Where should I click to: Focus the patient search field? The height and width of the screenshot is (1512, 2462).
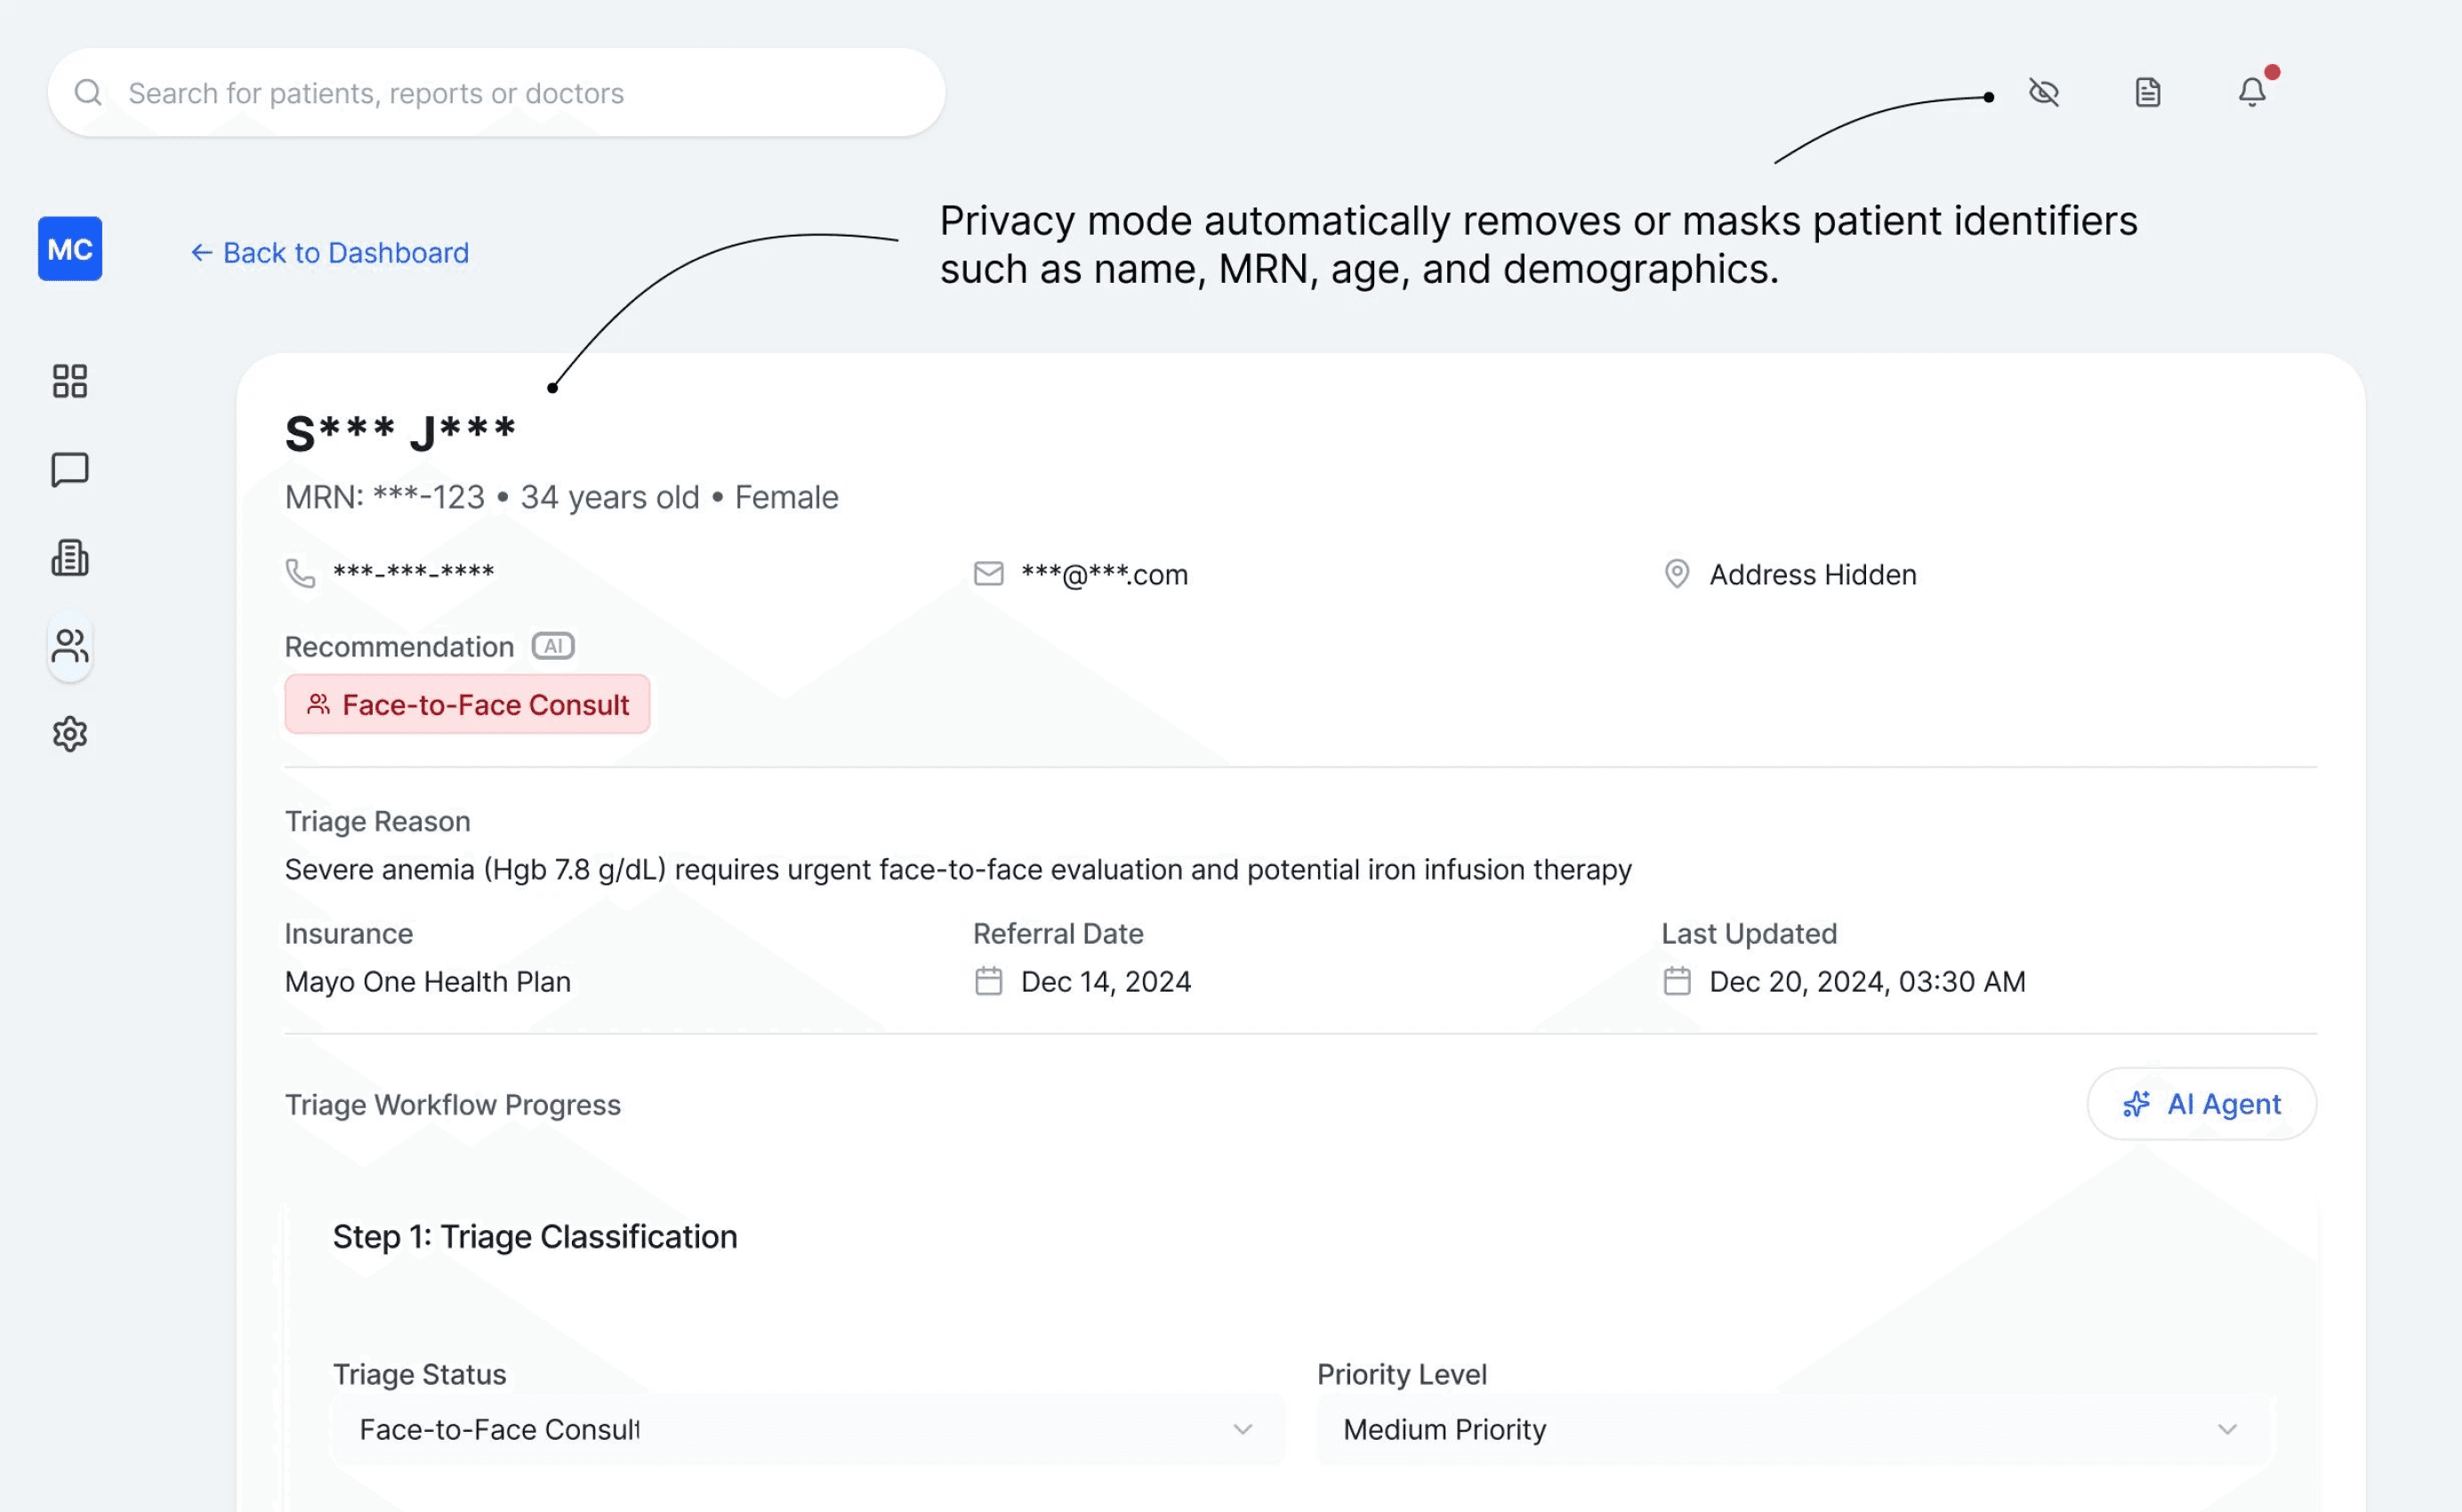pyautogui.click(x=520, y=93)
